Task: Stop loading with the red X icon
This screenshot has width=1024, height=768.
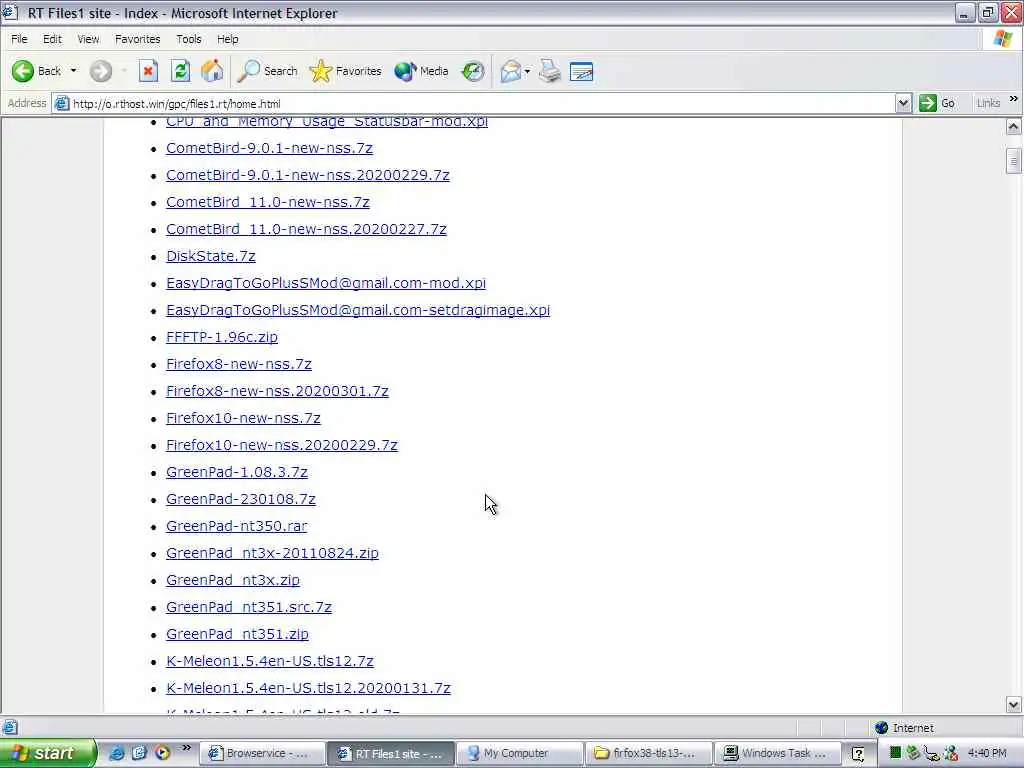Action: (x=148, y=71)
